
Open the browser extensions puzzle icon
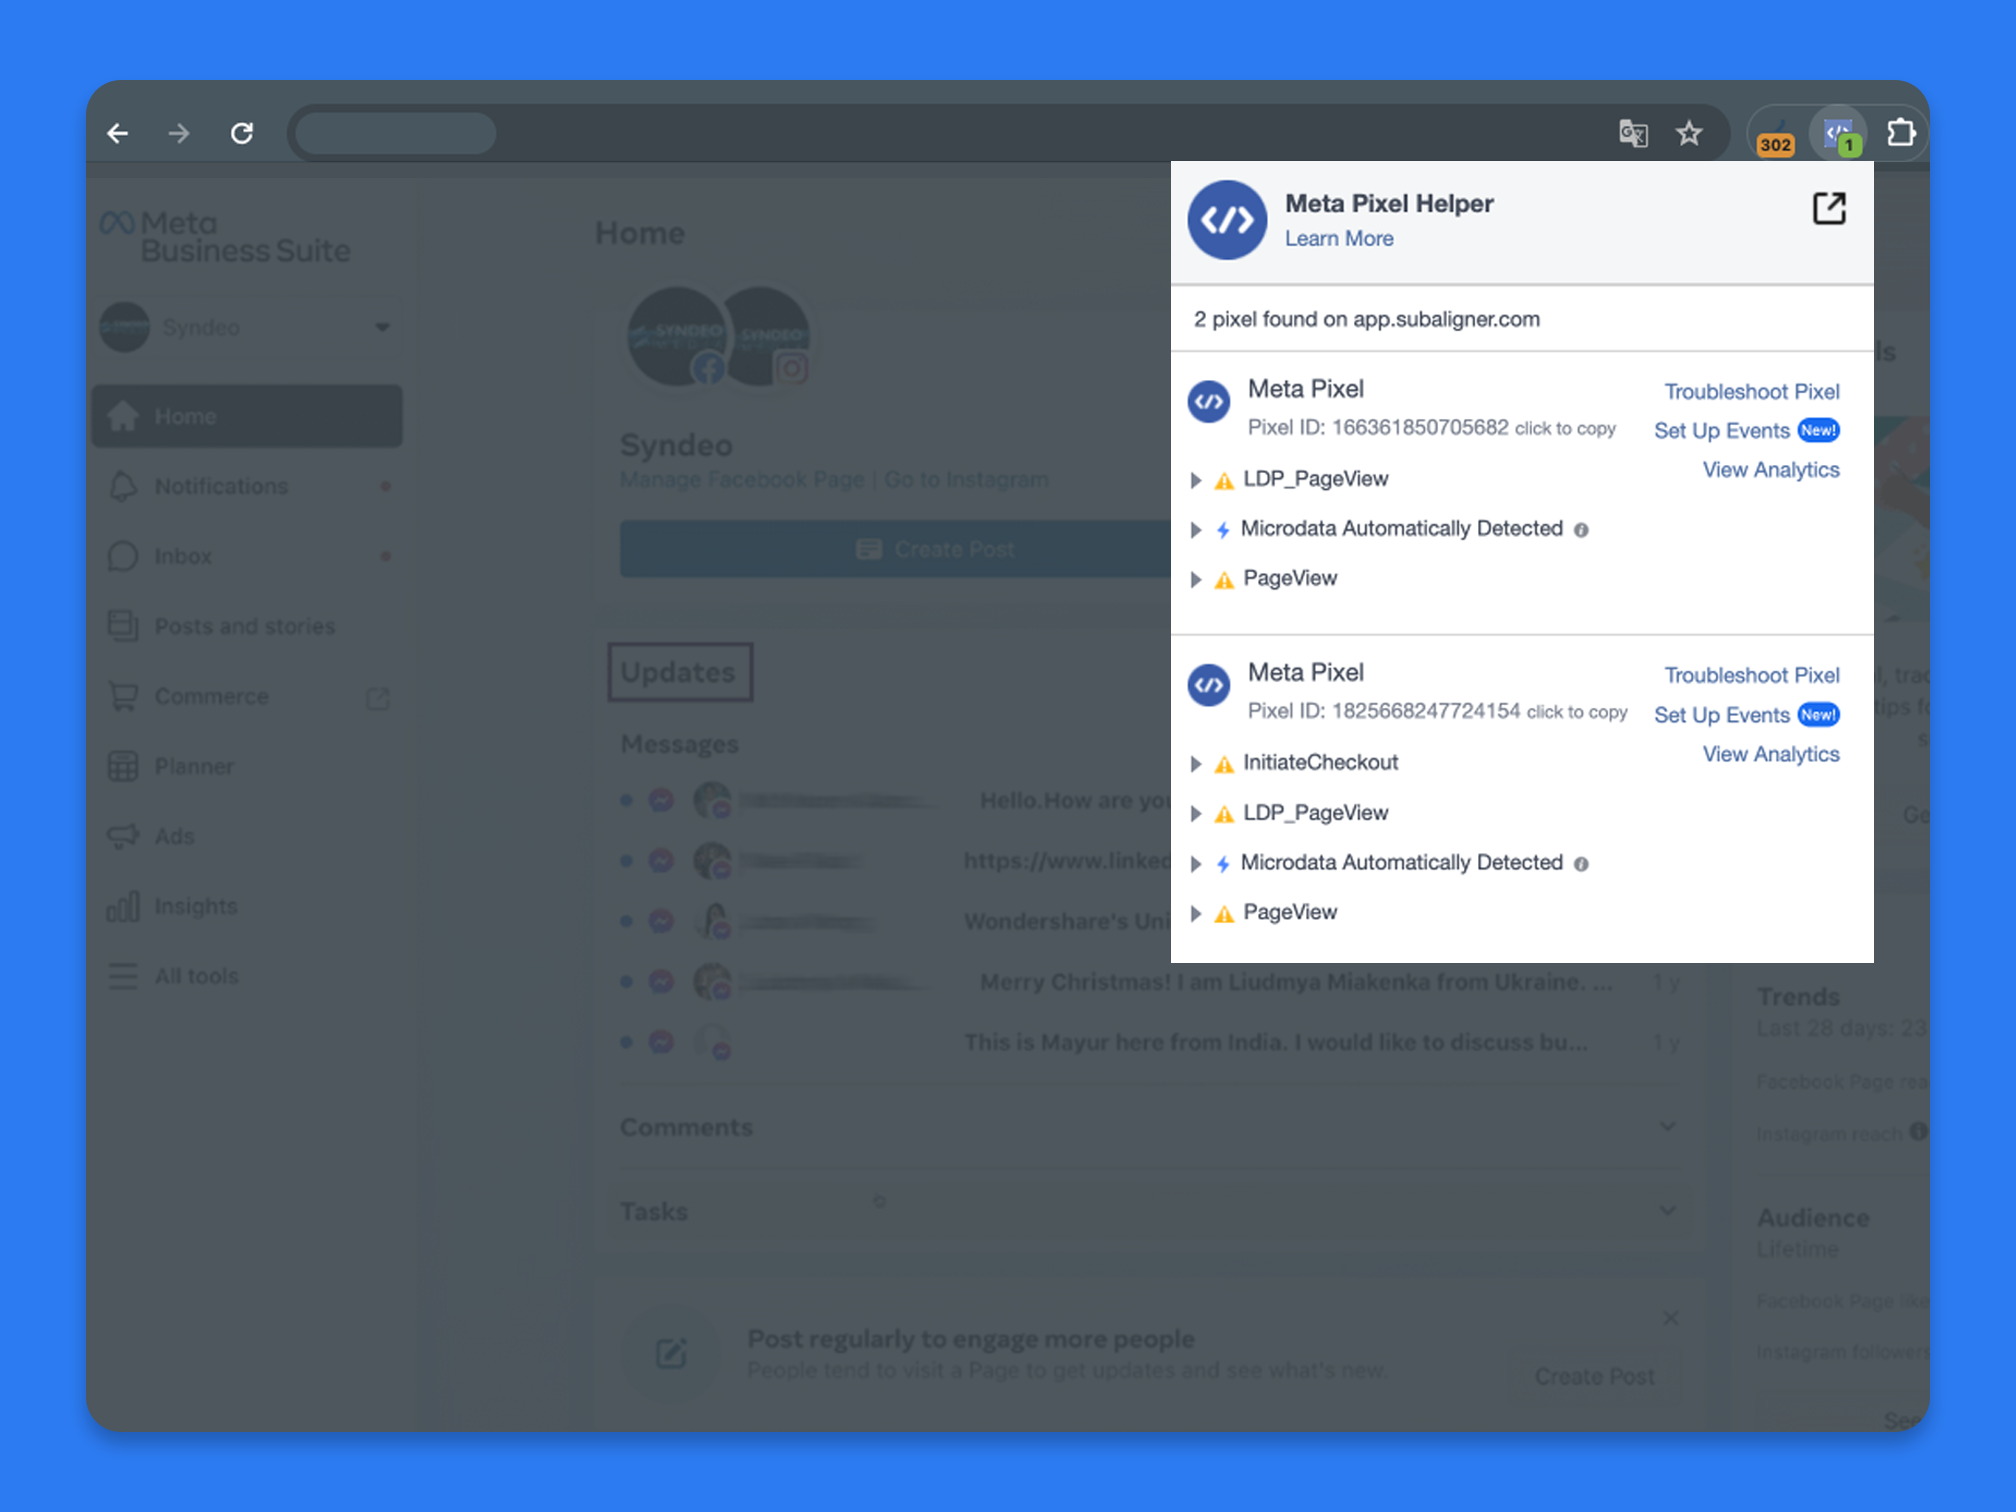pyautogui.click(x=1900, y=133)
